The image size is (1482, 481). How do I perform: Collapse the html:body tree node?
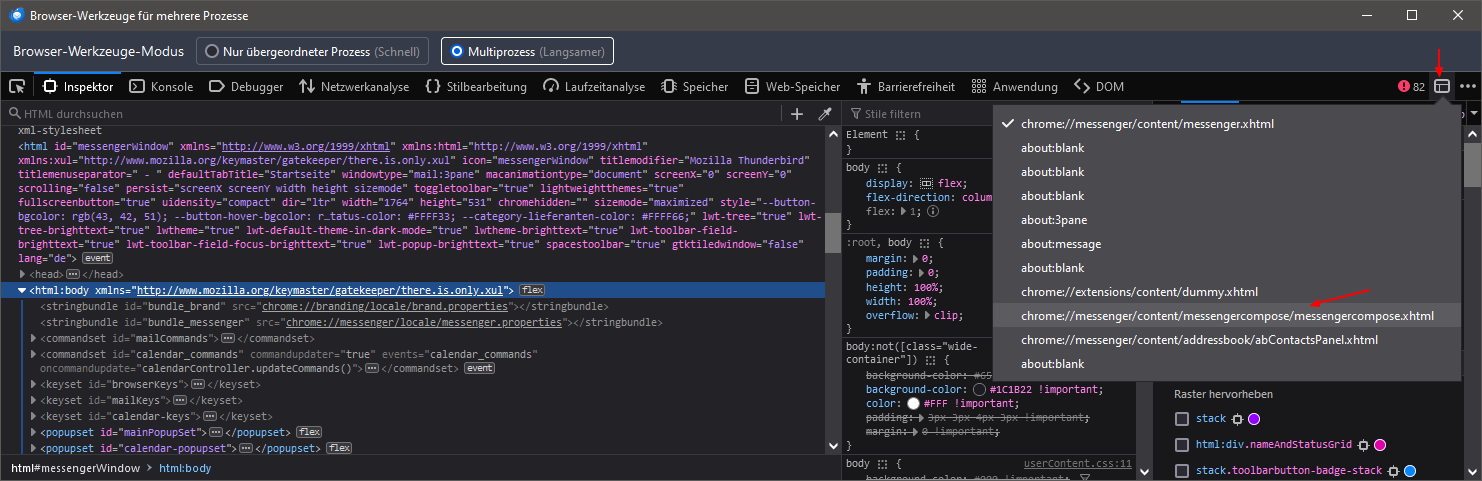click(22, 290)
